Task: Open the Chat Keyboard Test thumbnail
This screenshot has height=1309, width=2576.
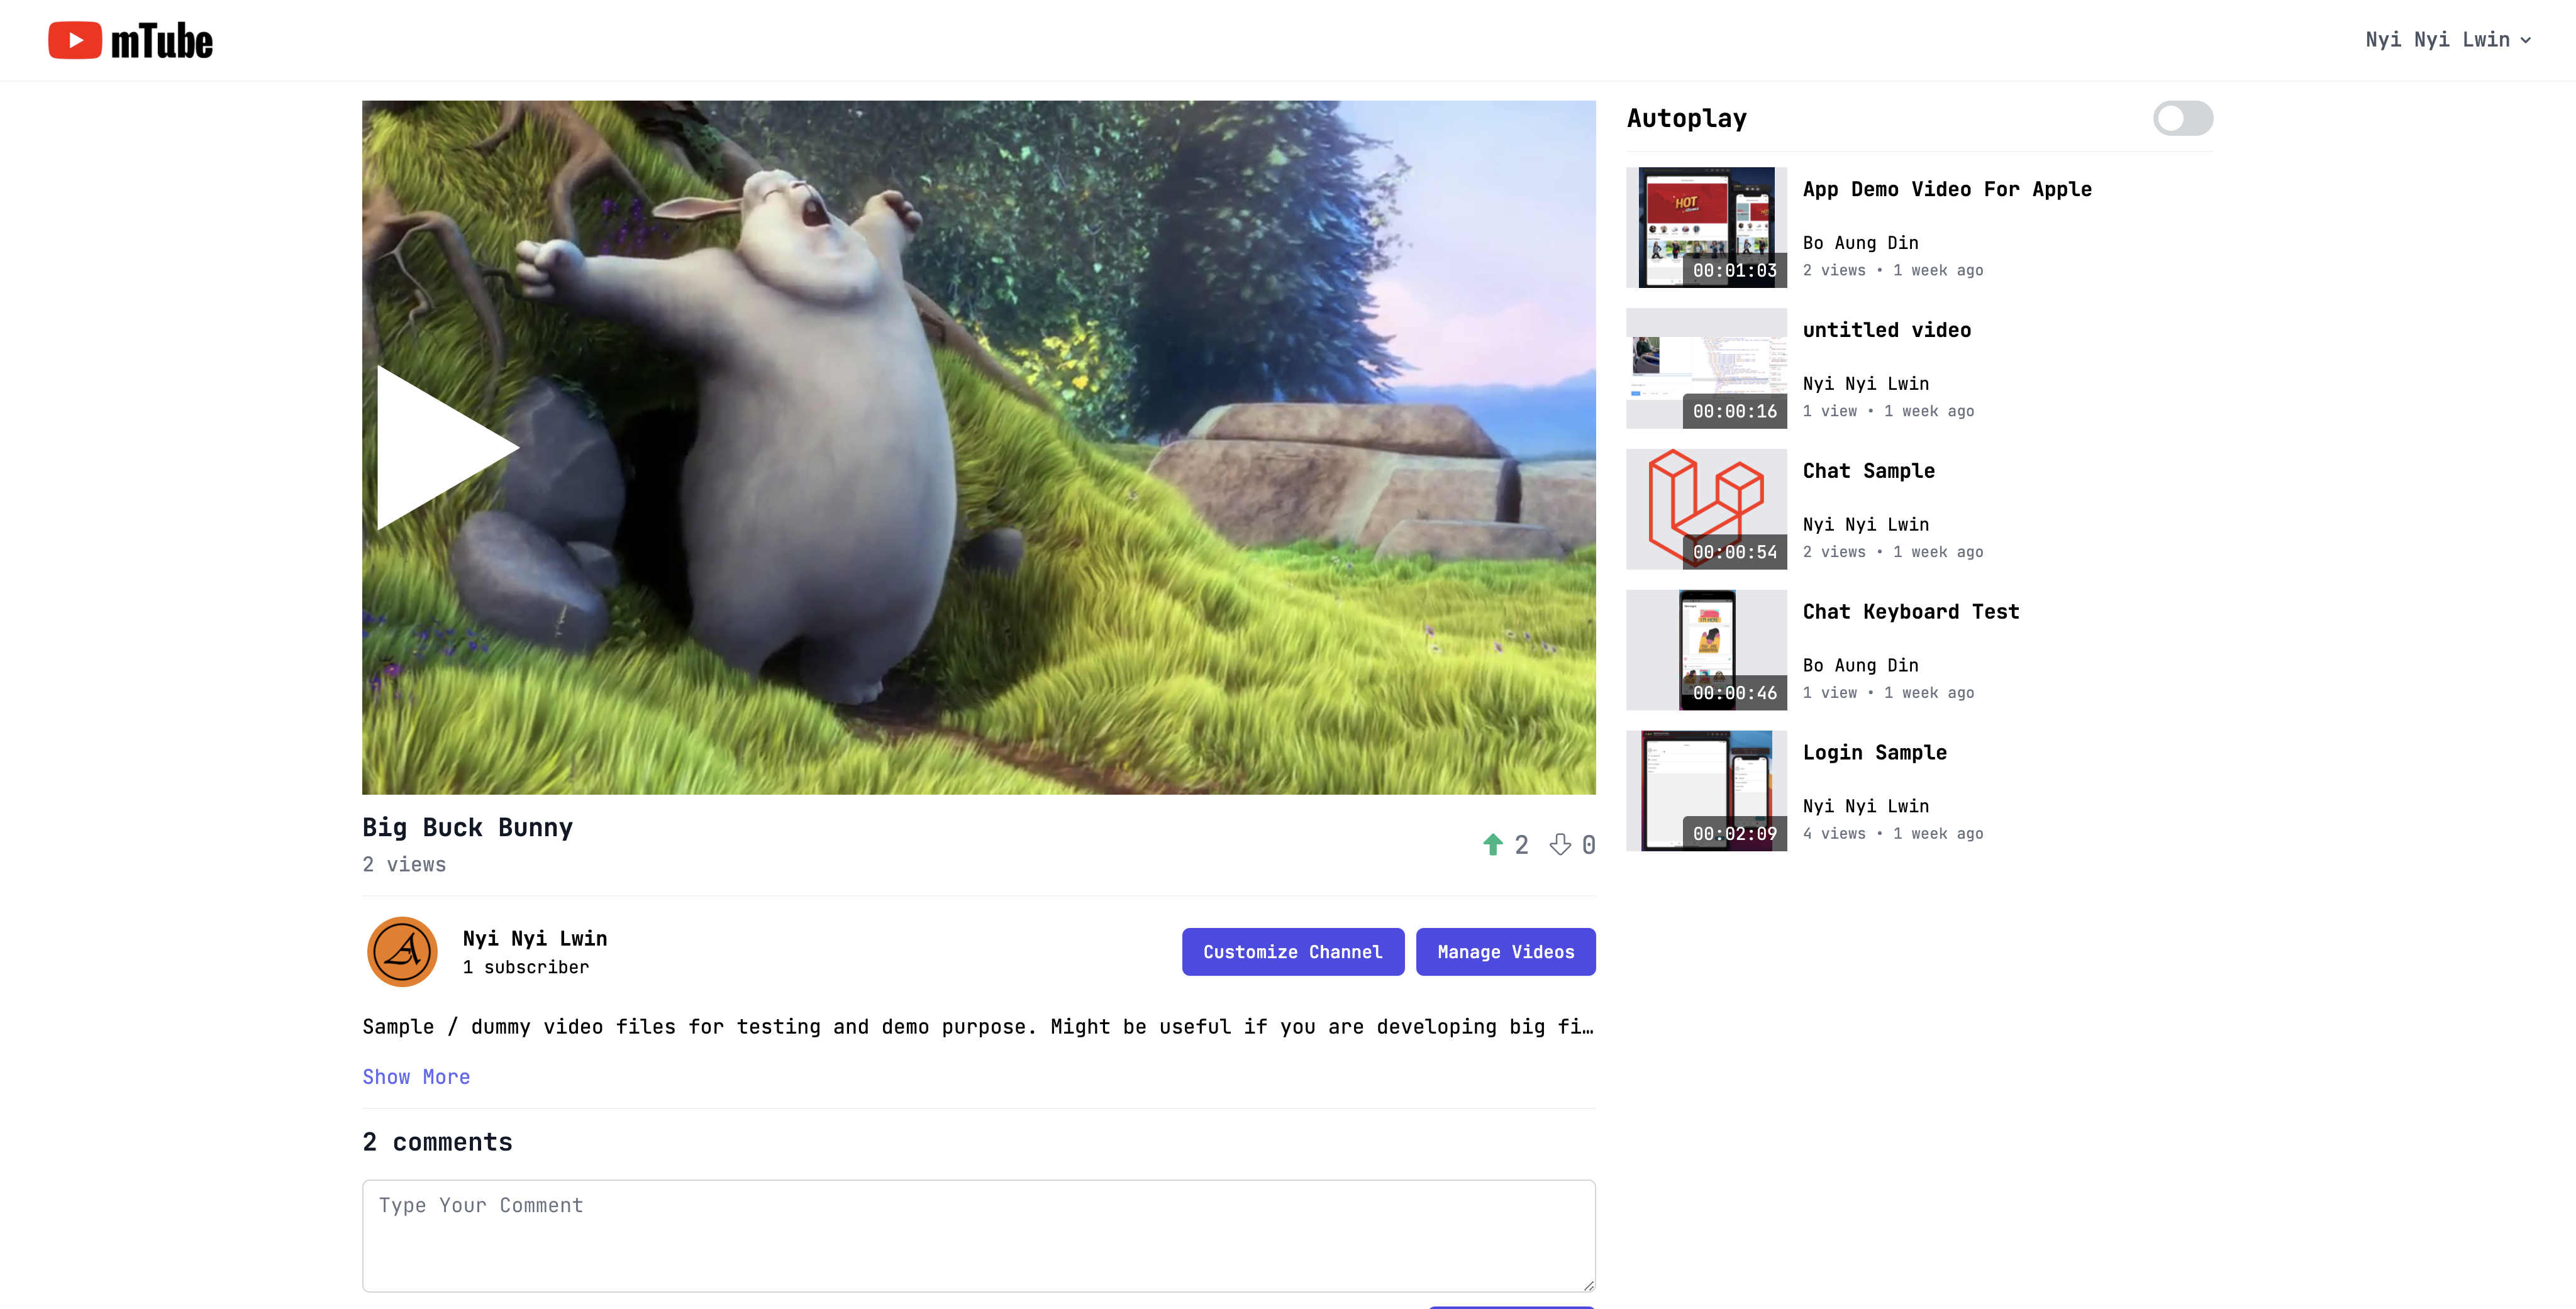Action: point(1706,650)
